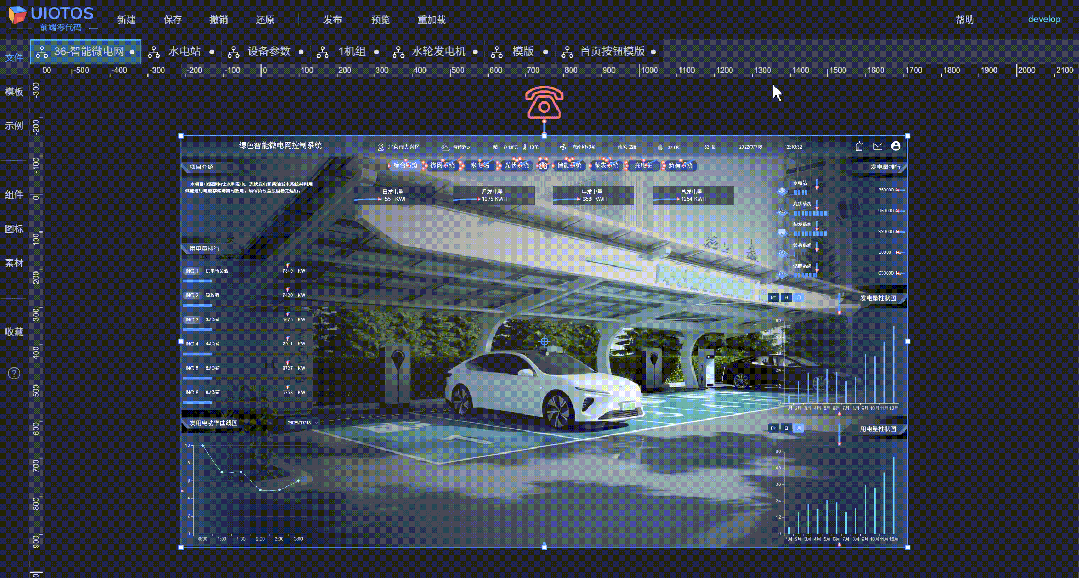Click 新建 in the top menu
This screenshot has width=1079, height=578.
tap(126, 19)
